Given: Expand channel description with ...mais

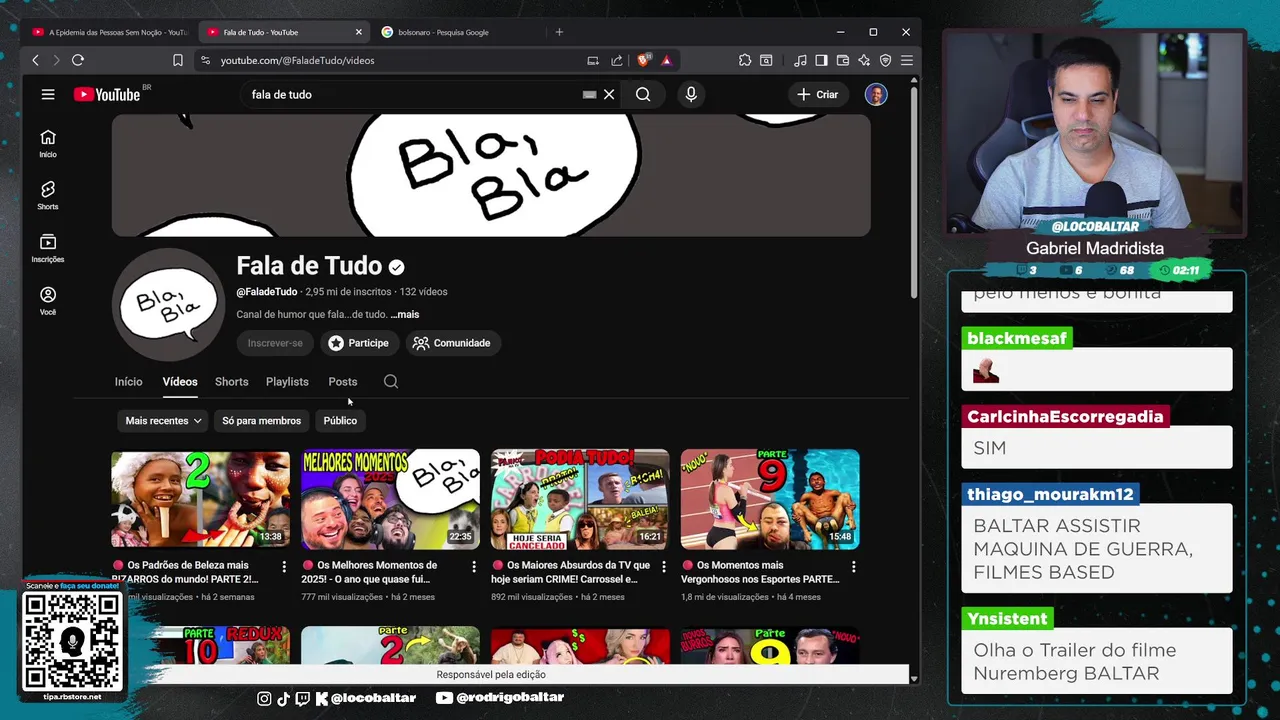Looking at the screenshot, I should point(405,314).
